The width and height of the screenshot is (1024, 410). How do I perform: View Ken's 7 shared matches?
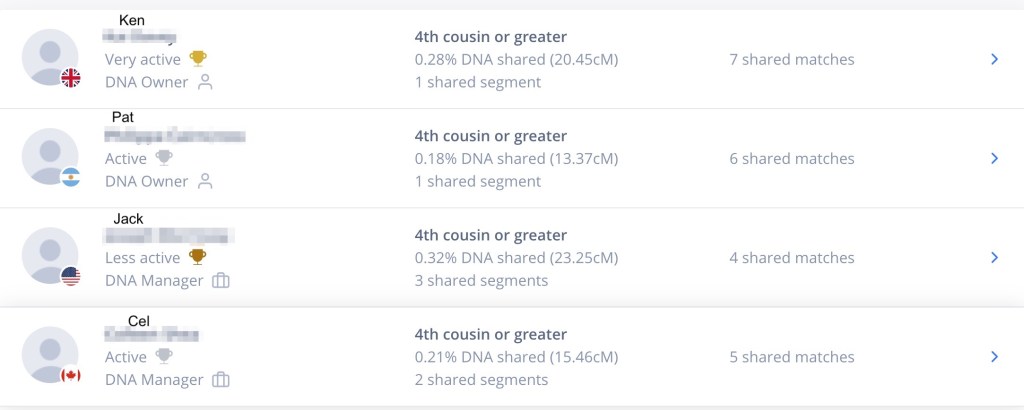point(791,59)
